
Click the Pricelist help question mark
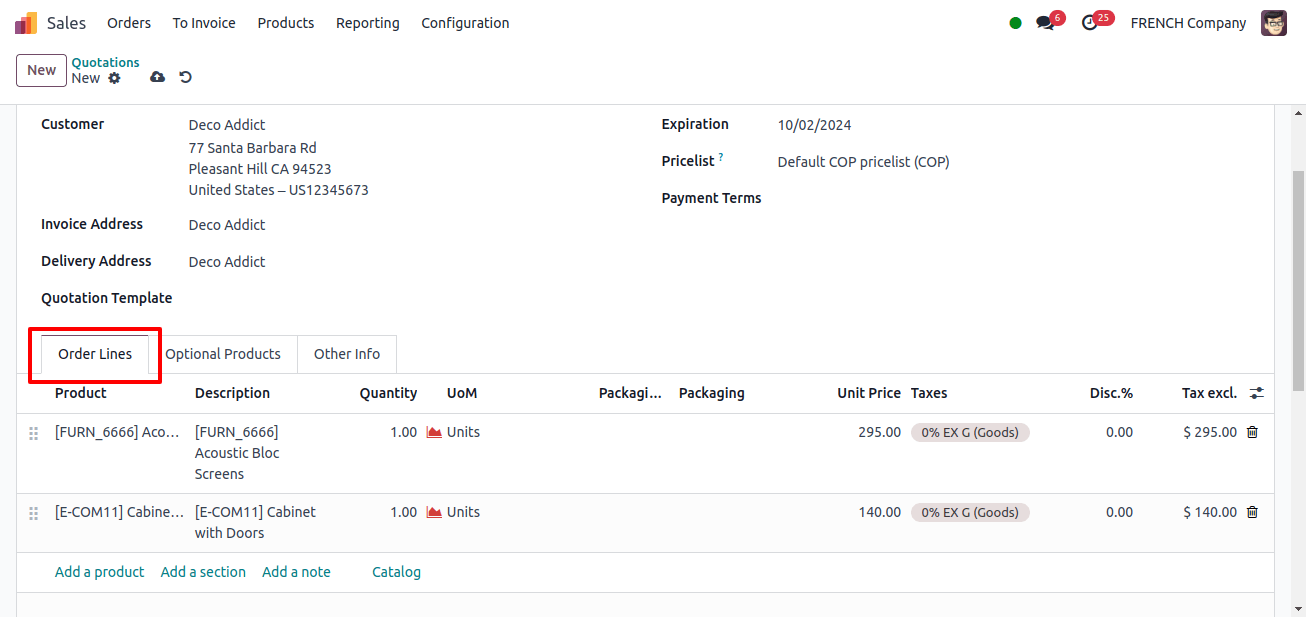[721, 158]
